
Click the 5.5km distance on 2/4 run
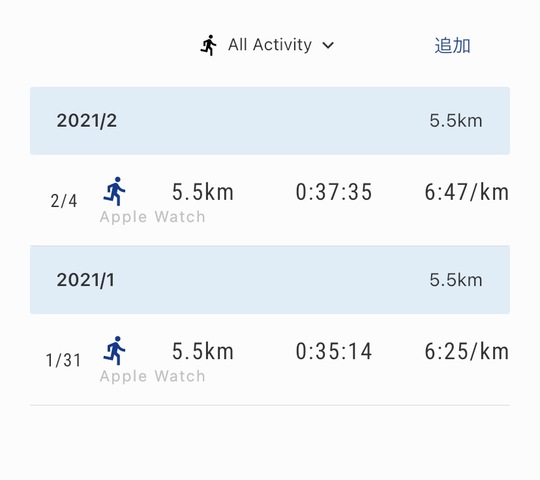click(x=203, y=192)
